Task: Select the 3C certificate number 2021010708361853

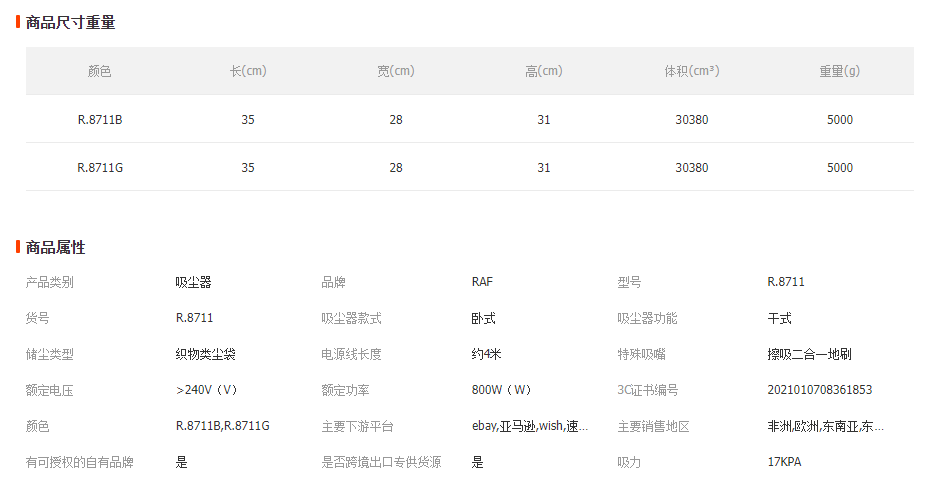Action: (x=820, y=390)
